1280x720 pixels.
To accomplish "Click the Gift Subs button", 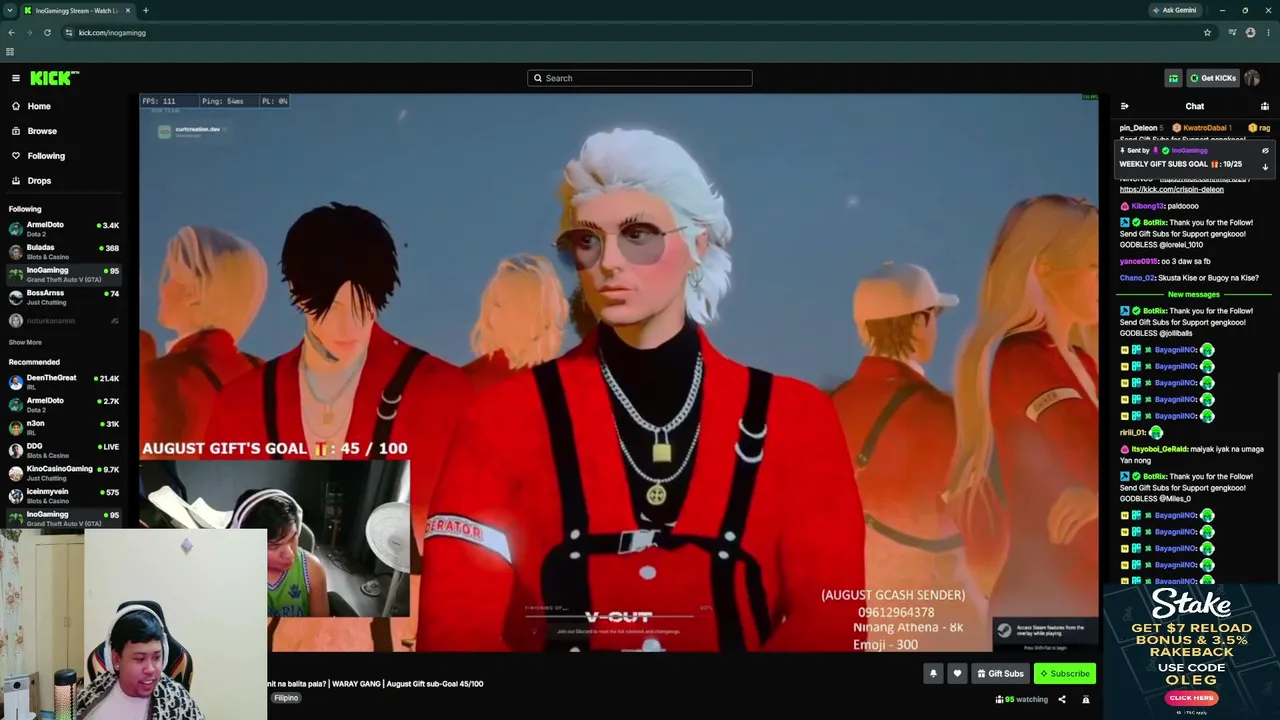I will (1000, 673).
